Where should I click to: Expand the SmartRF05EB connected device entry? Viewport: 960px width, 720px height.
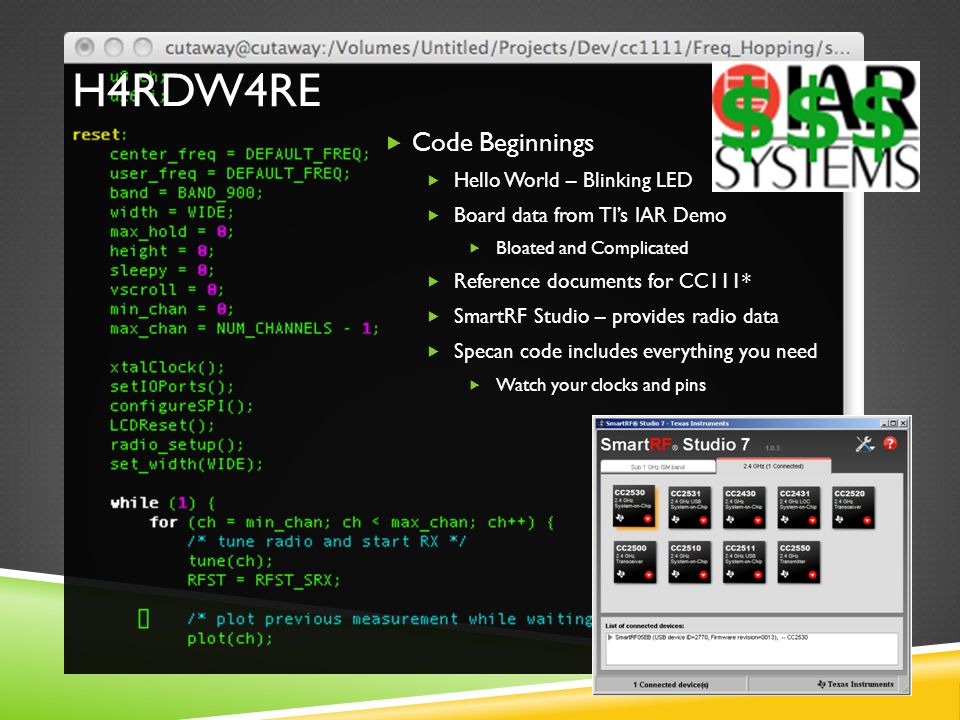(x=610, y=637)
